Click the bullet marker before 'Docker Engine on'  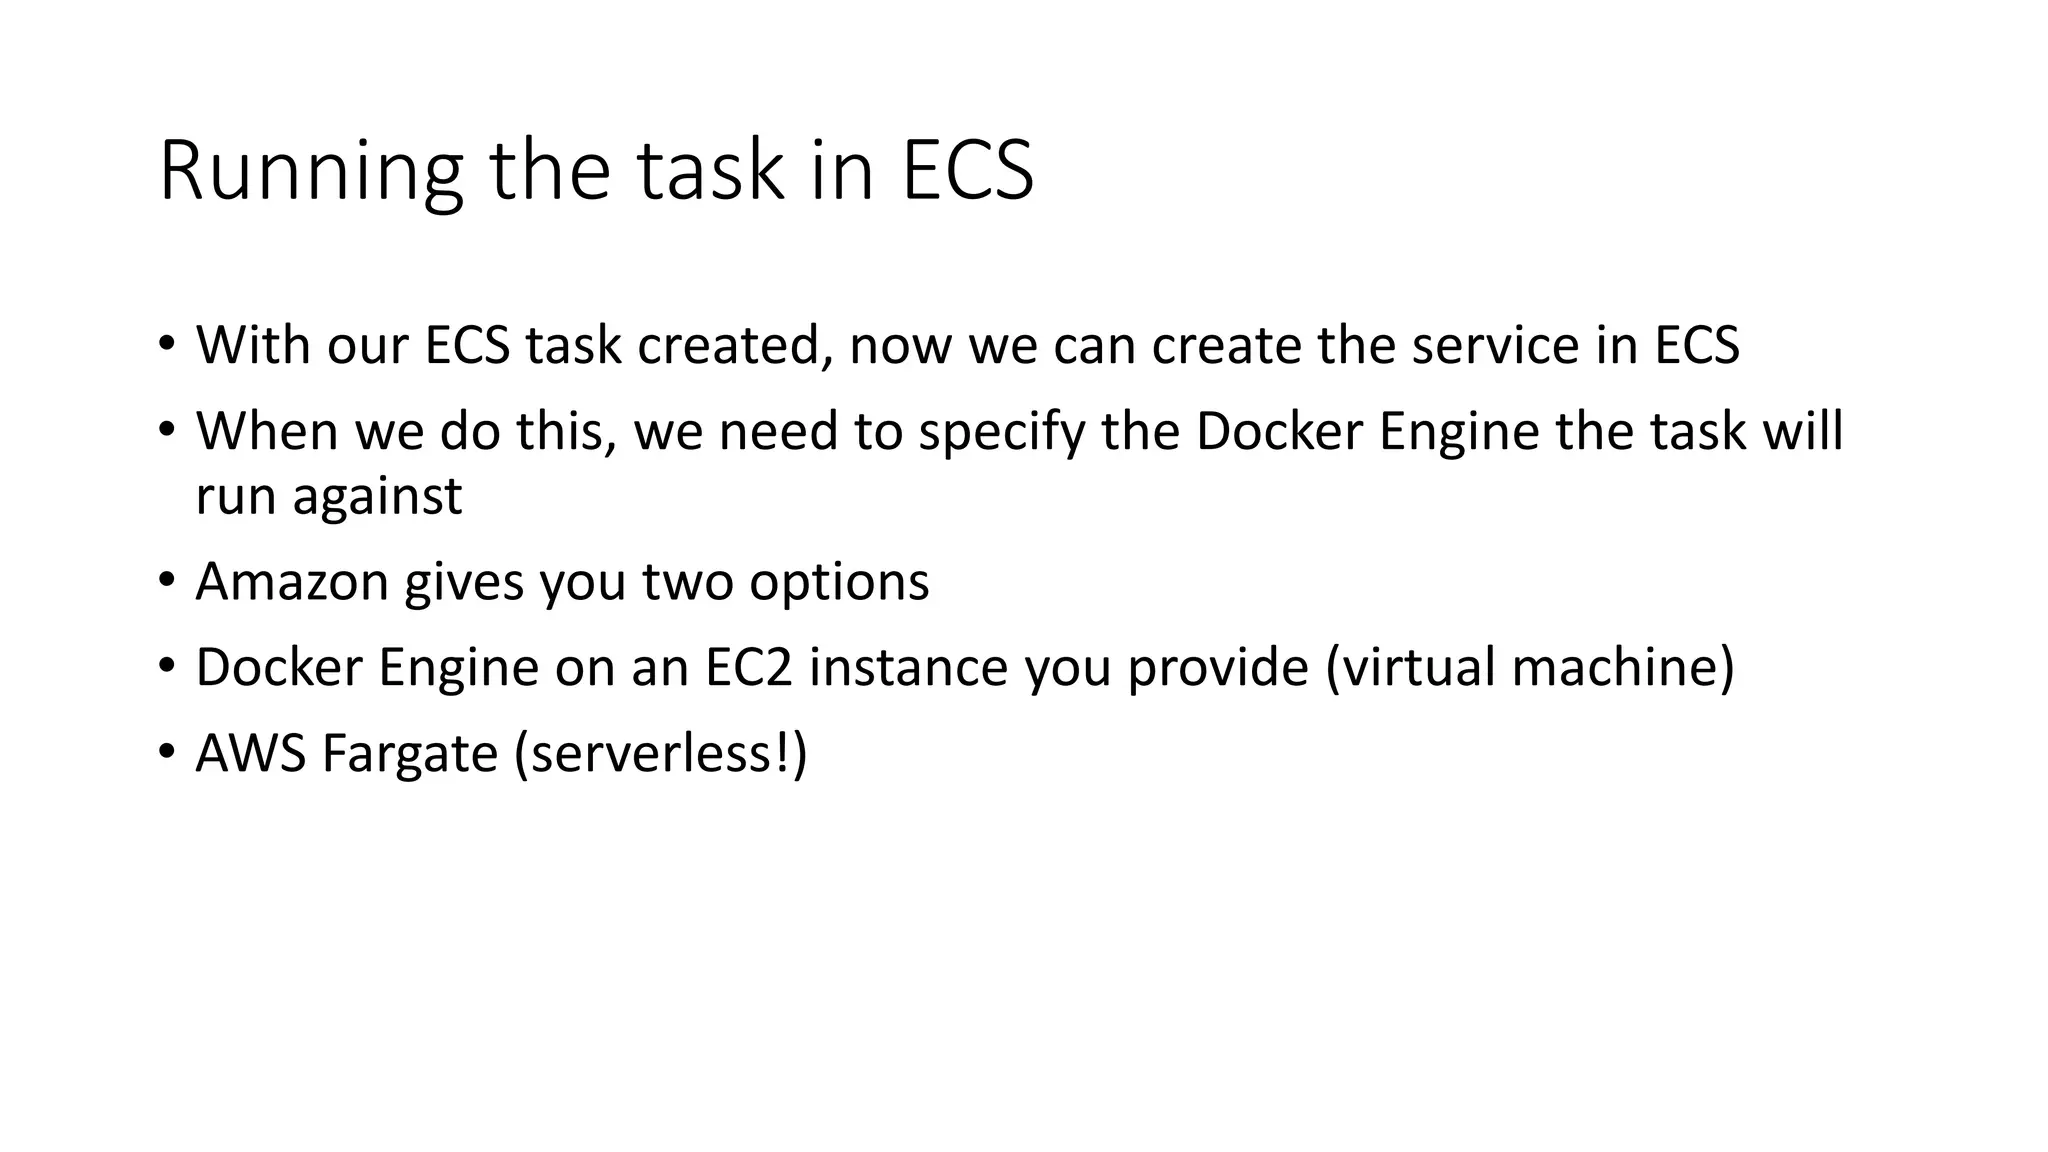(166, 667)
